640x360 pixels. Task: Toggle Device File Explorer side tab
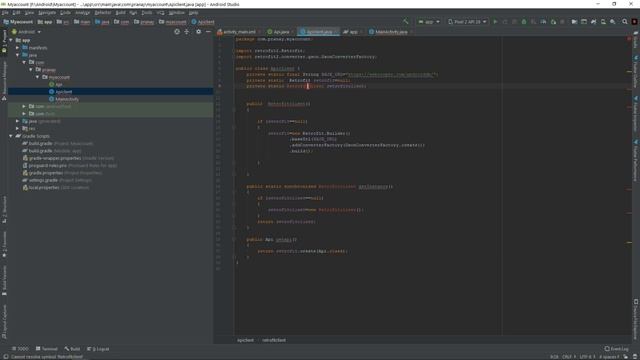636,320
